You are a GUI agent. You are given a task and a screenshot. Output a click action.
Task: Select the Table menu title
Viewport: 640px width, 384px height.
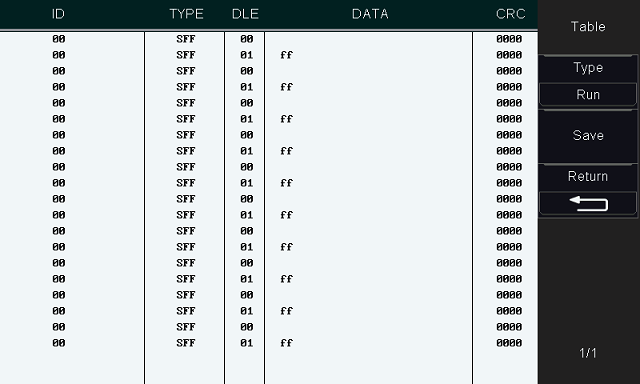pyautogui.click(x=588, y=27)
